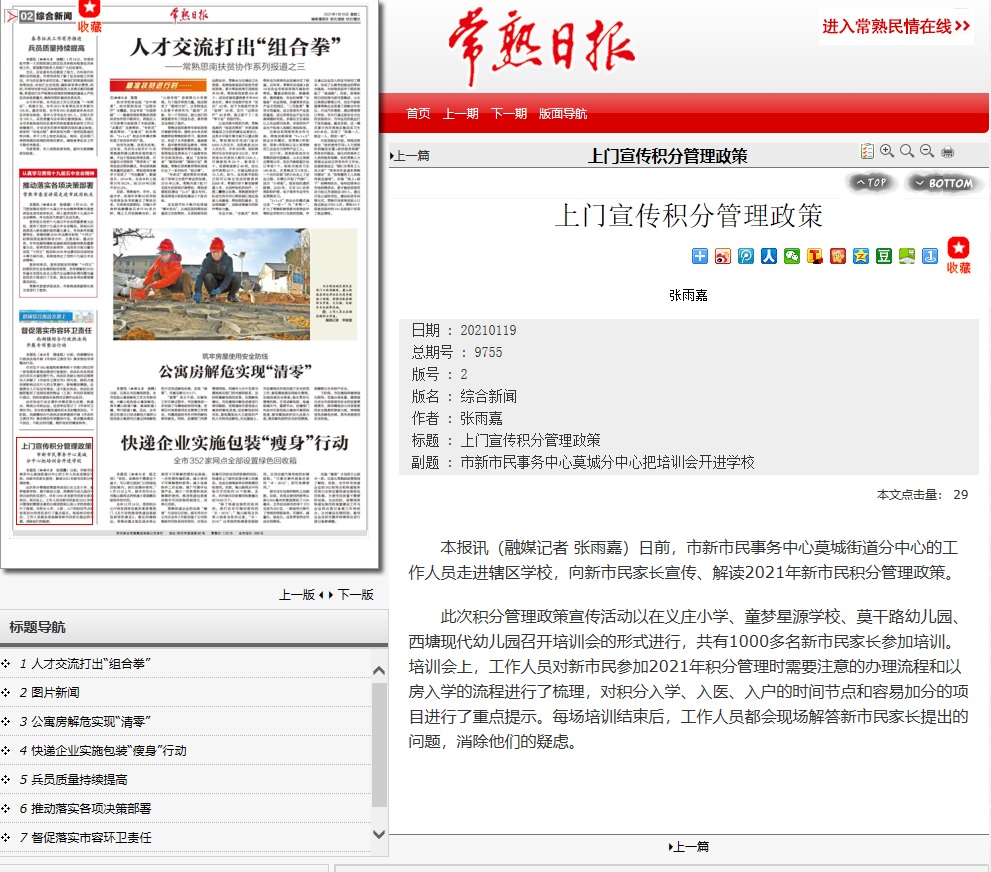Click the large article title 上门宣传积分管理政策
The width and height of the screenshot is (991, 872).
pos(689,215)
